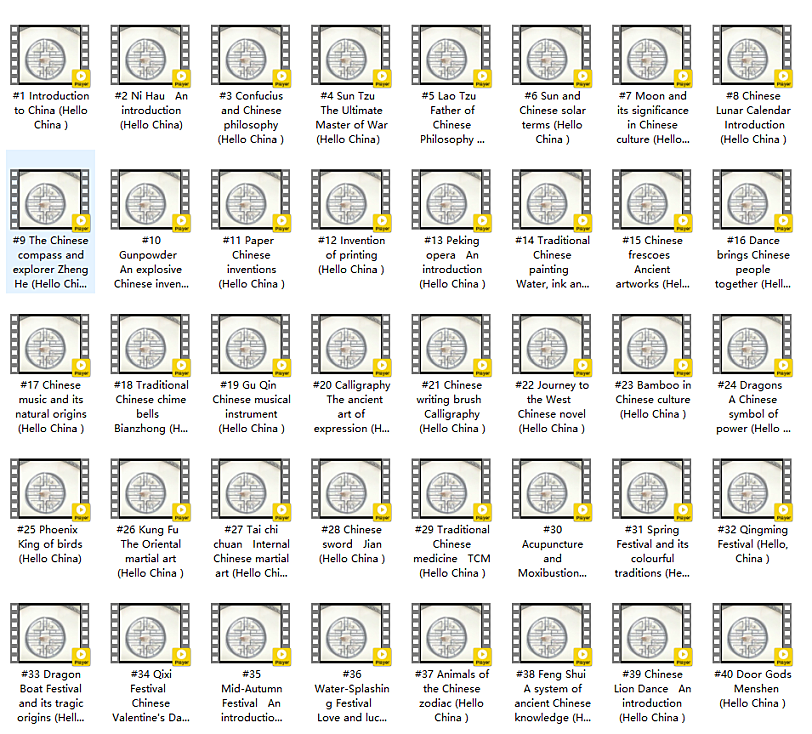Click the #4 Sun Tzu video file icon

click(x=350, y=55)
